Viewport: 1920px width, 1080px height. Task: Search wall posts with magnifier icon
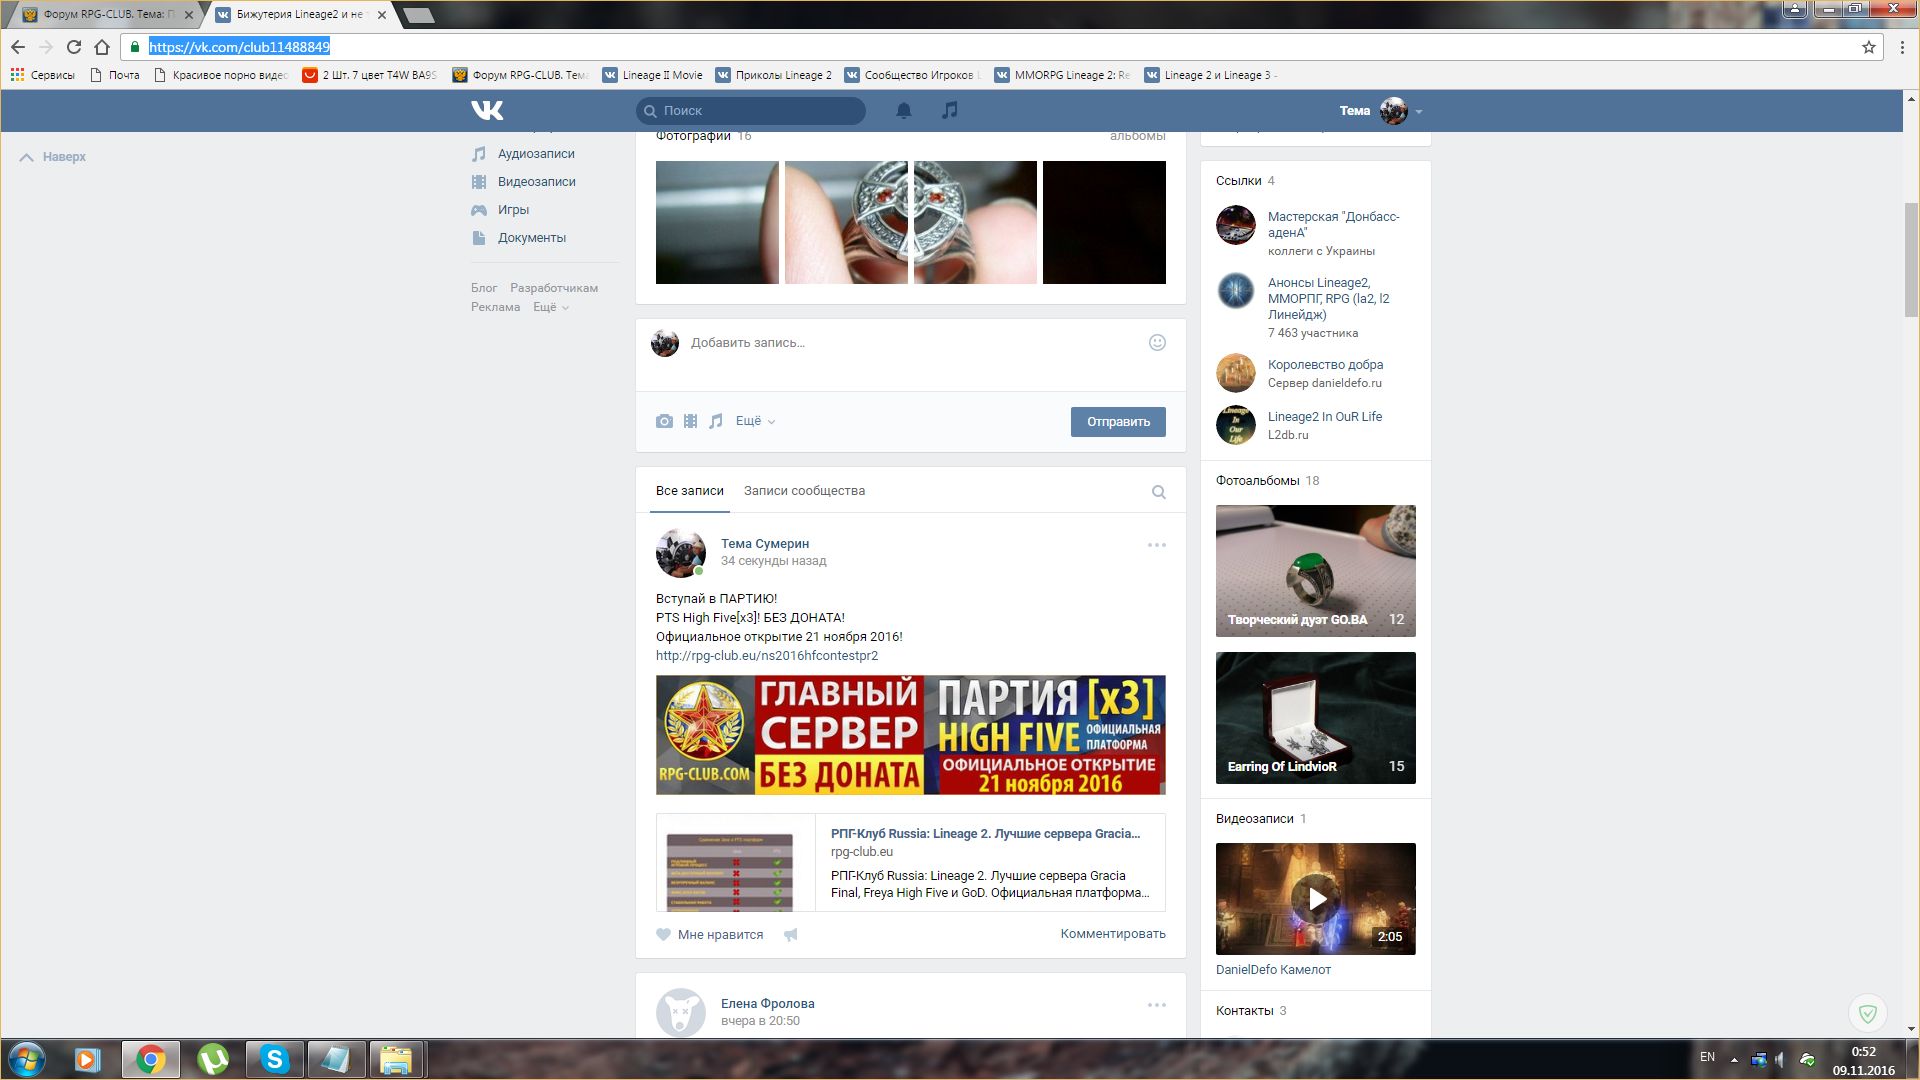1159,492
